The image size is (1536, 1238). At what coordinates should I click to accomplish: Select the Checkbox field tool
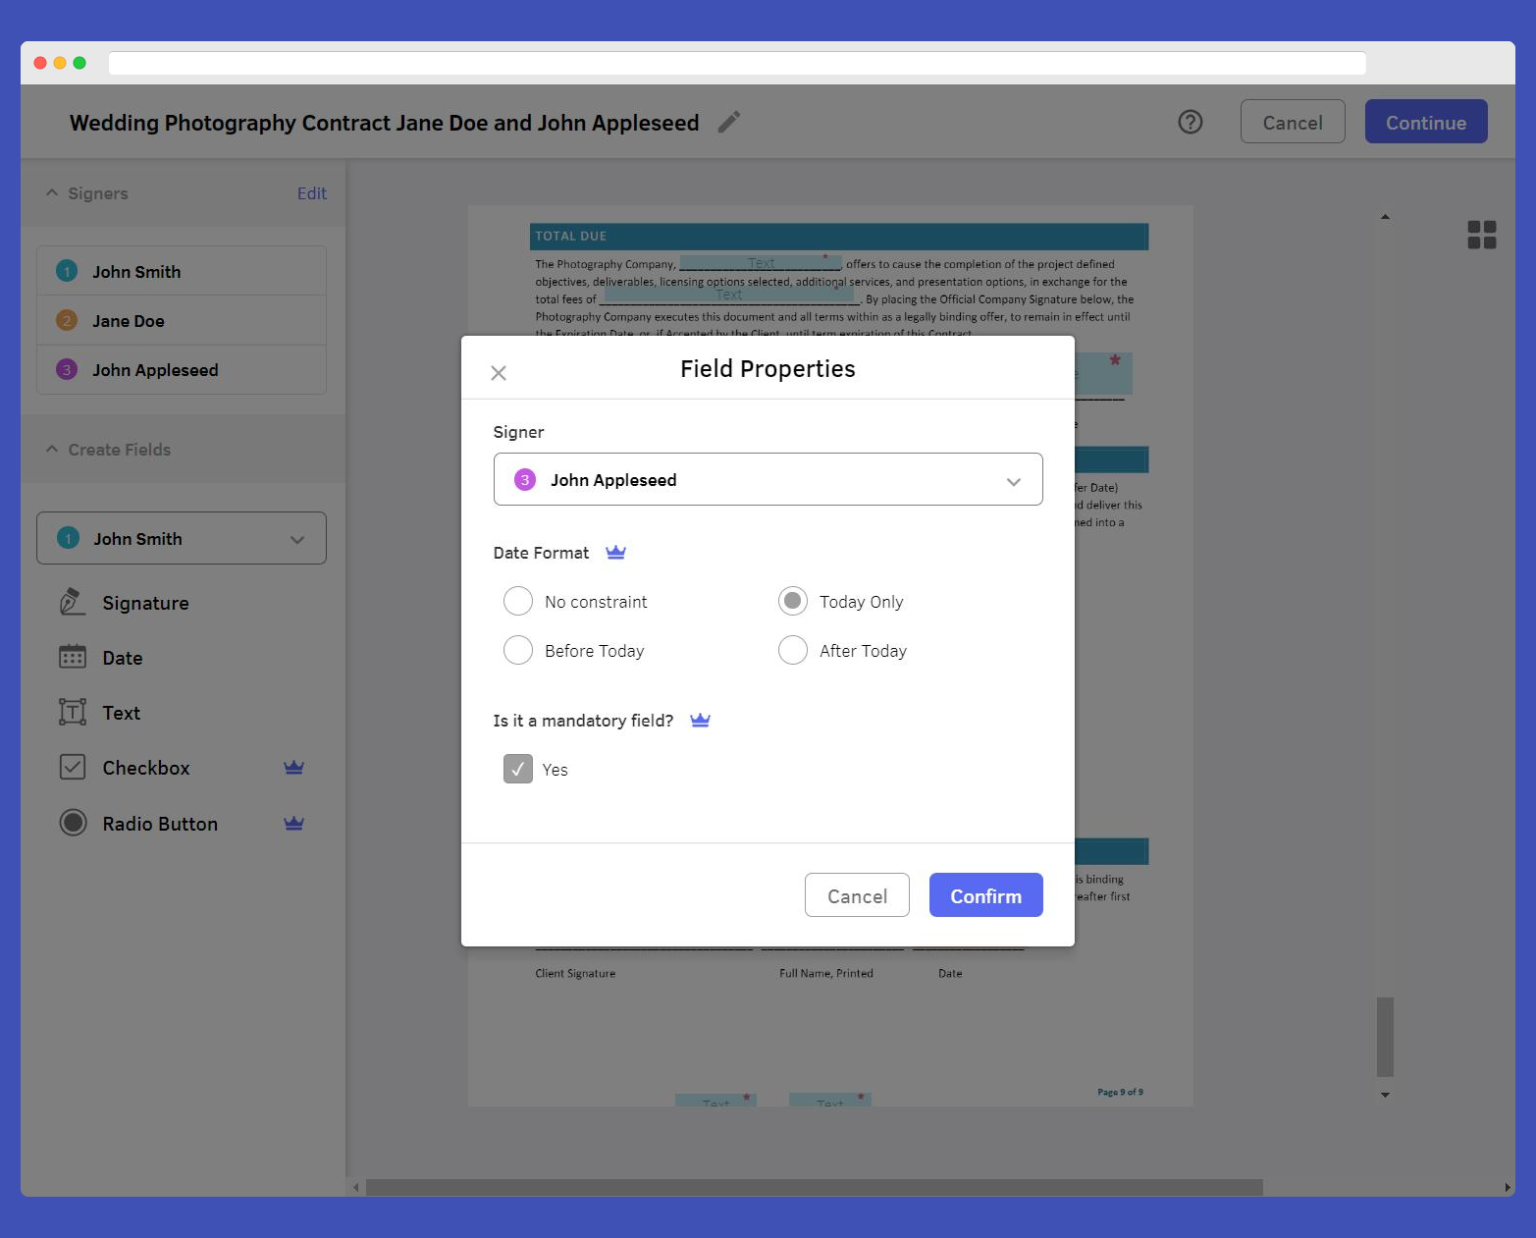[145, 767]
